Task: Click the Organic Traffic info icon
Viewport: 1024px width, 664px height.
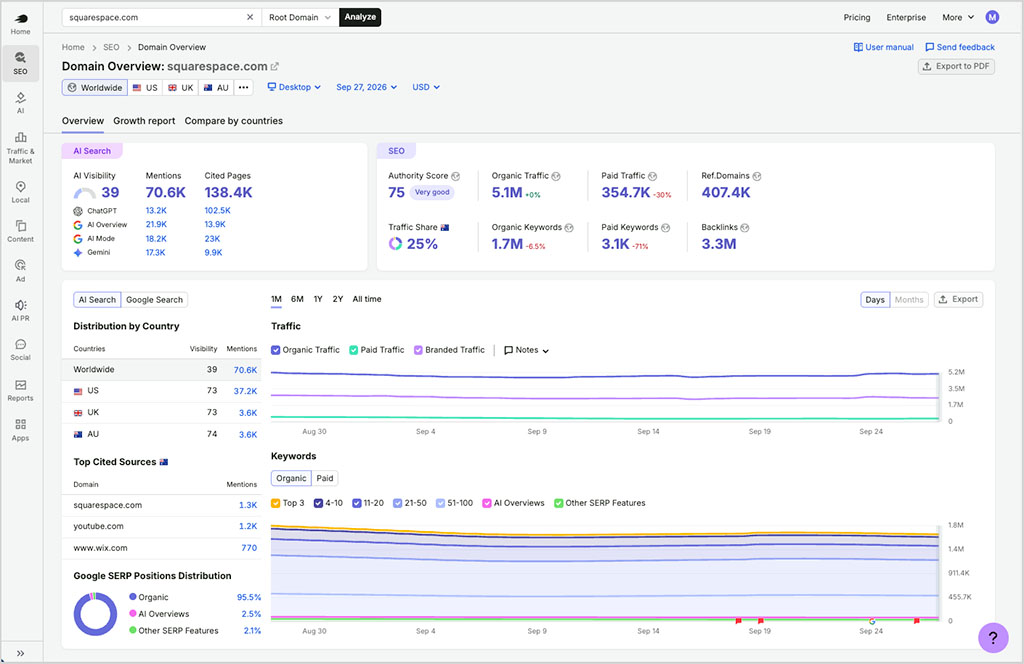Action: pyautogui.click(x=556, y=176)
